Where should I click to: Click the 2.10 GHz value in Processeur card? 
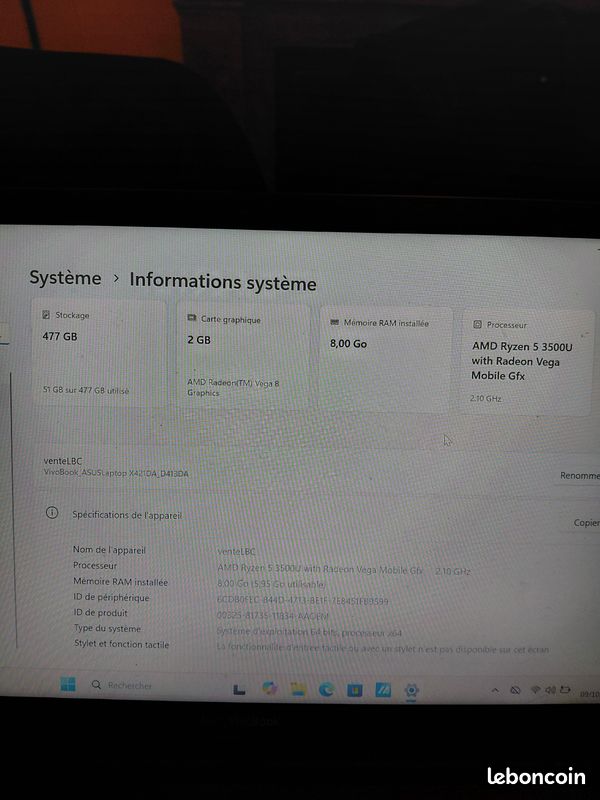point(485,398)
